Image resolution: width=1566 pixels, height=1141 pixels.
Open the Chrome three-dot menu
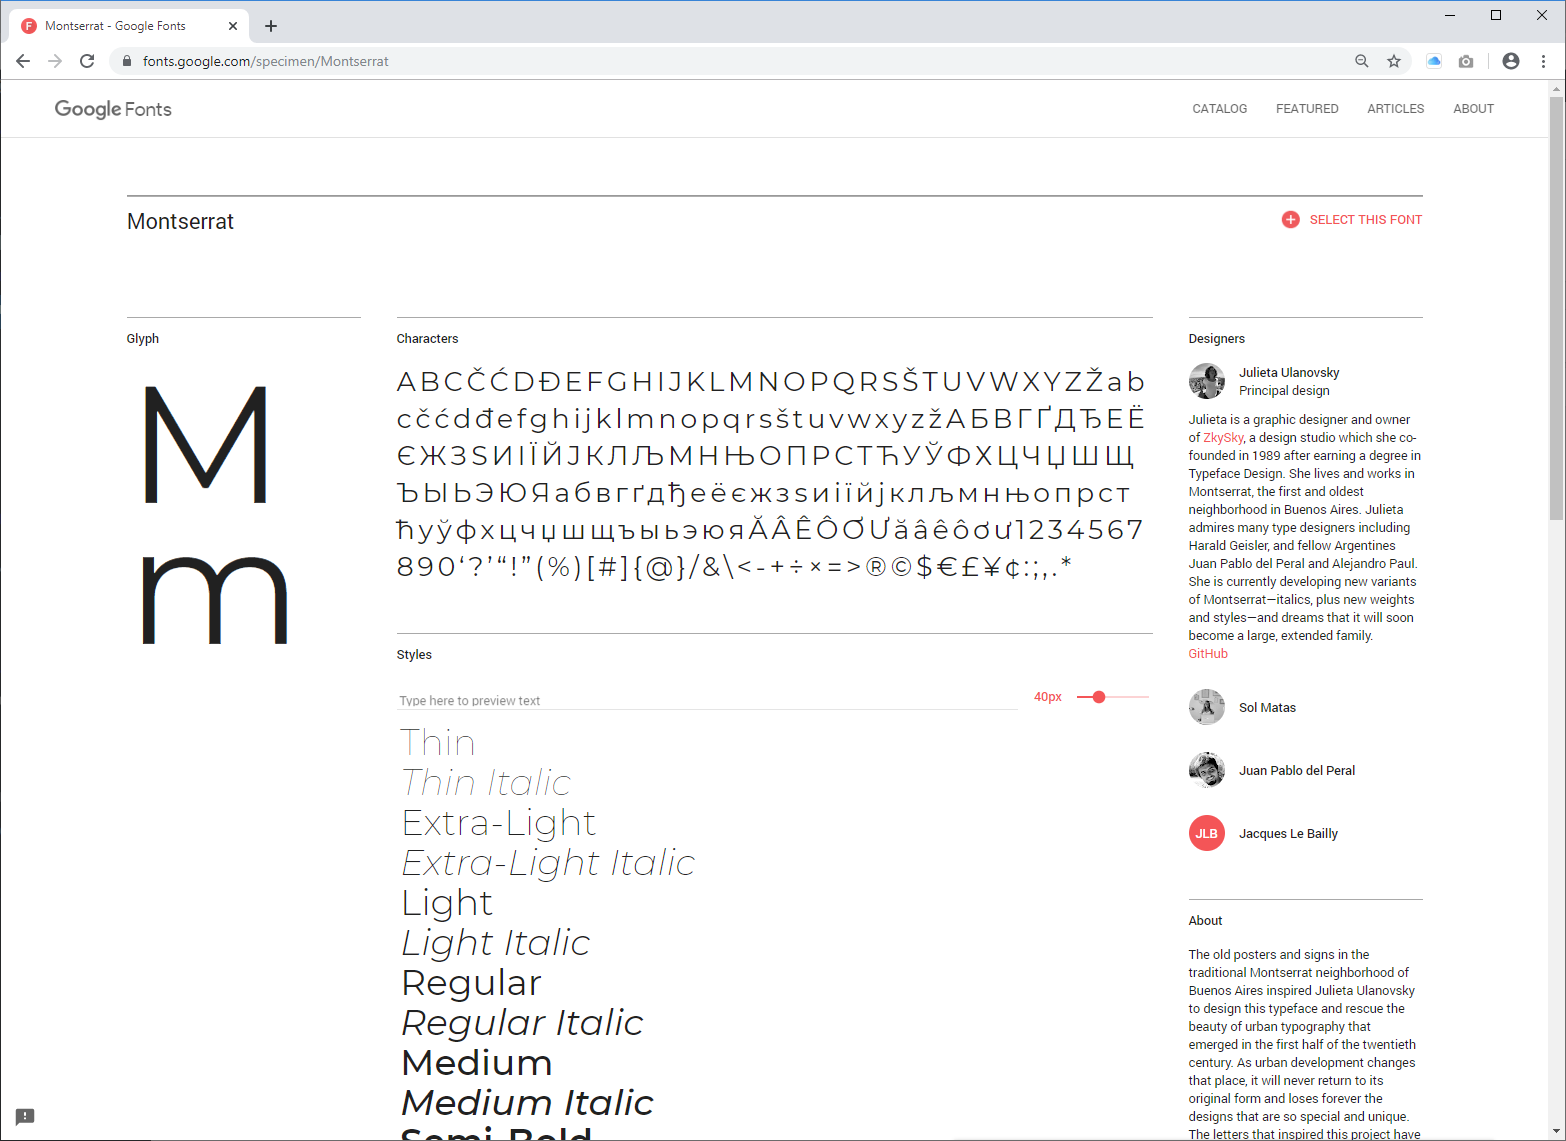pyautogui.click(x=1544, y=61)
